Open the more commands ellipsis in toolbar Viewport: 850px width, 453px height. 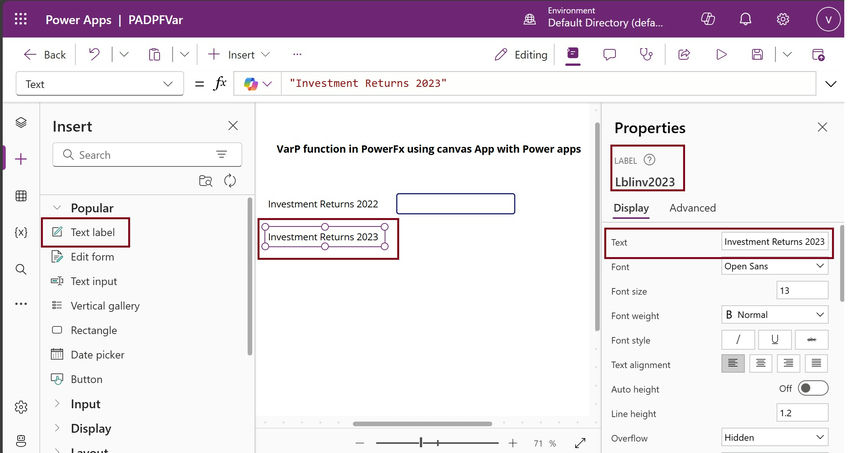[x=297, y=54]
